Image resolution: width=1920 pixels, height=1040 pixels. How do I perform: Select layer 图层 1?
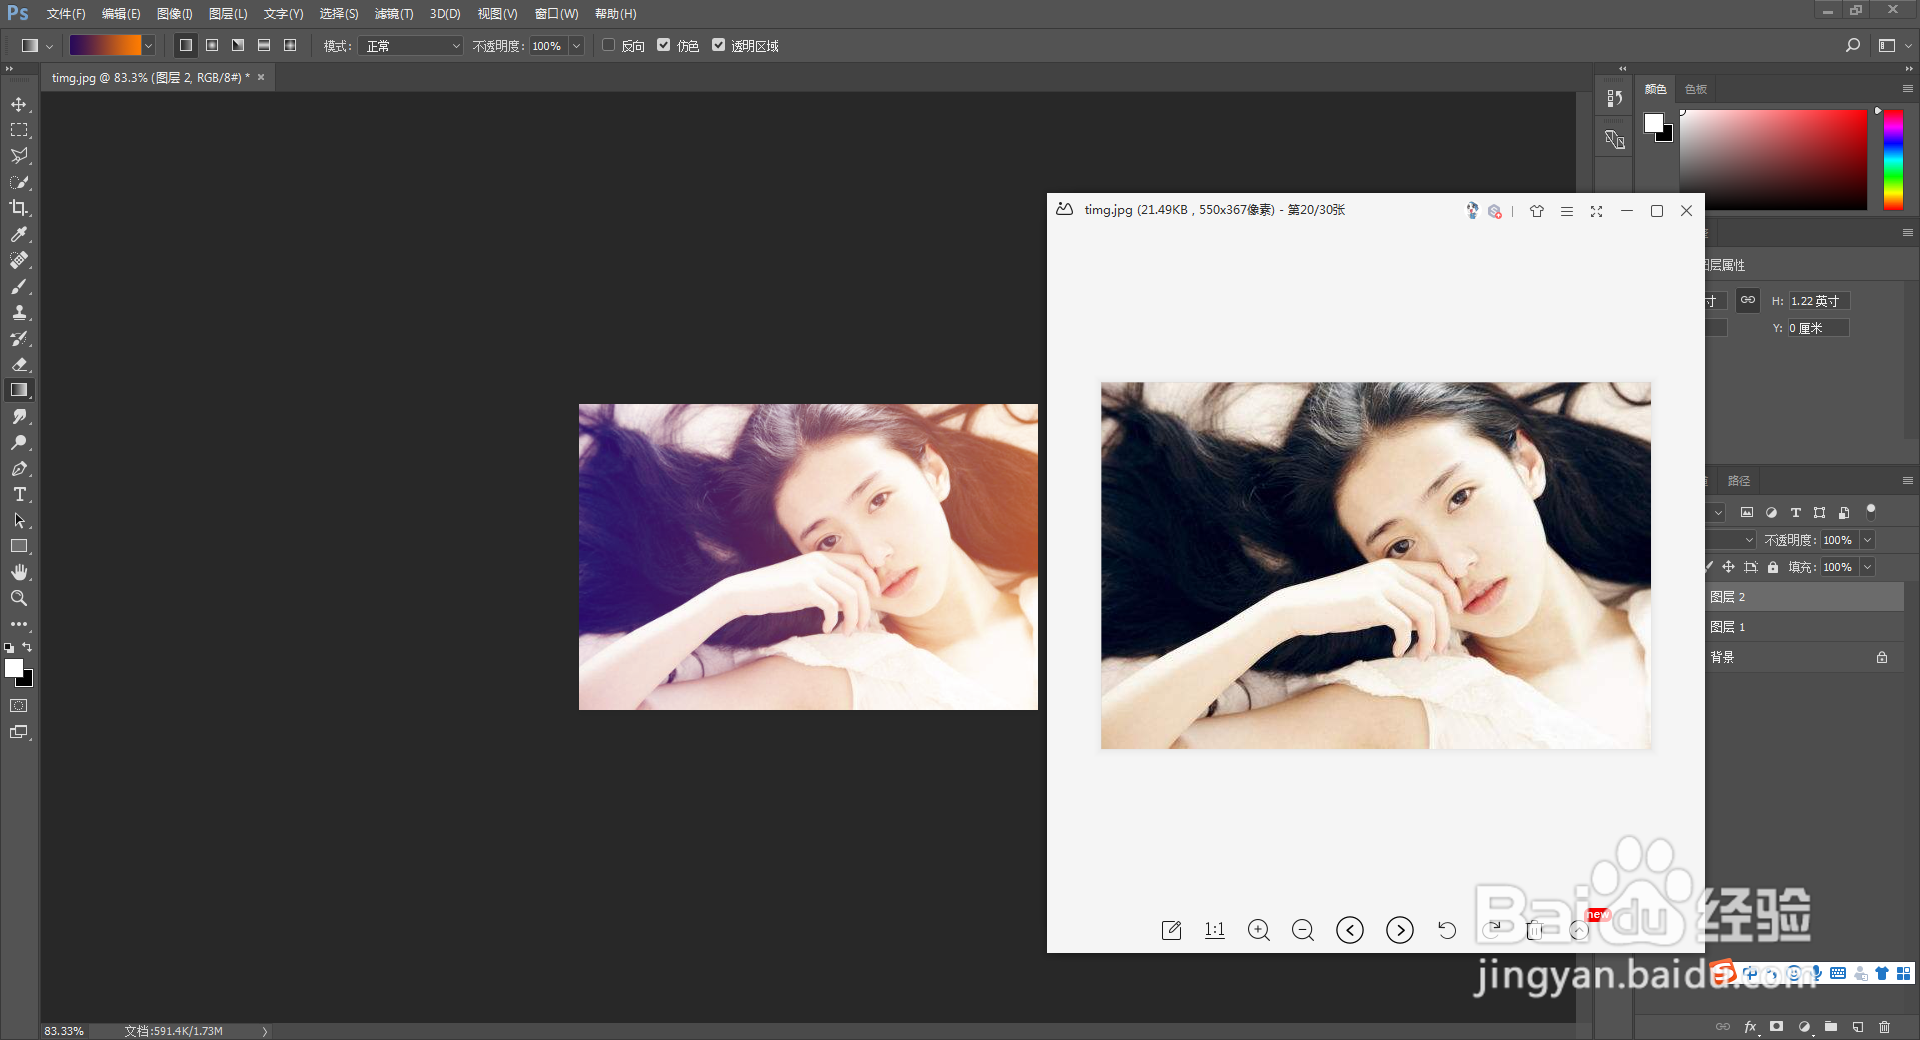(1804, 627)
